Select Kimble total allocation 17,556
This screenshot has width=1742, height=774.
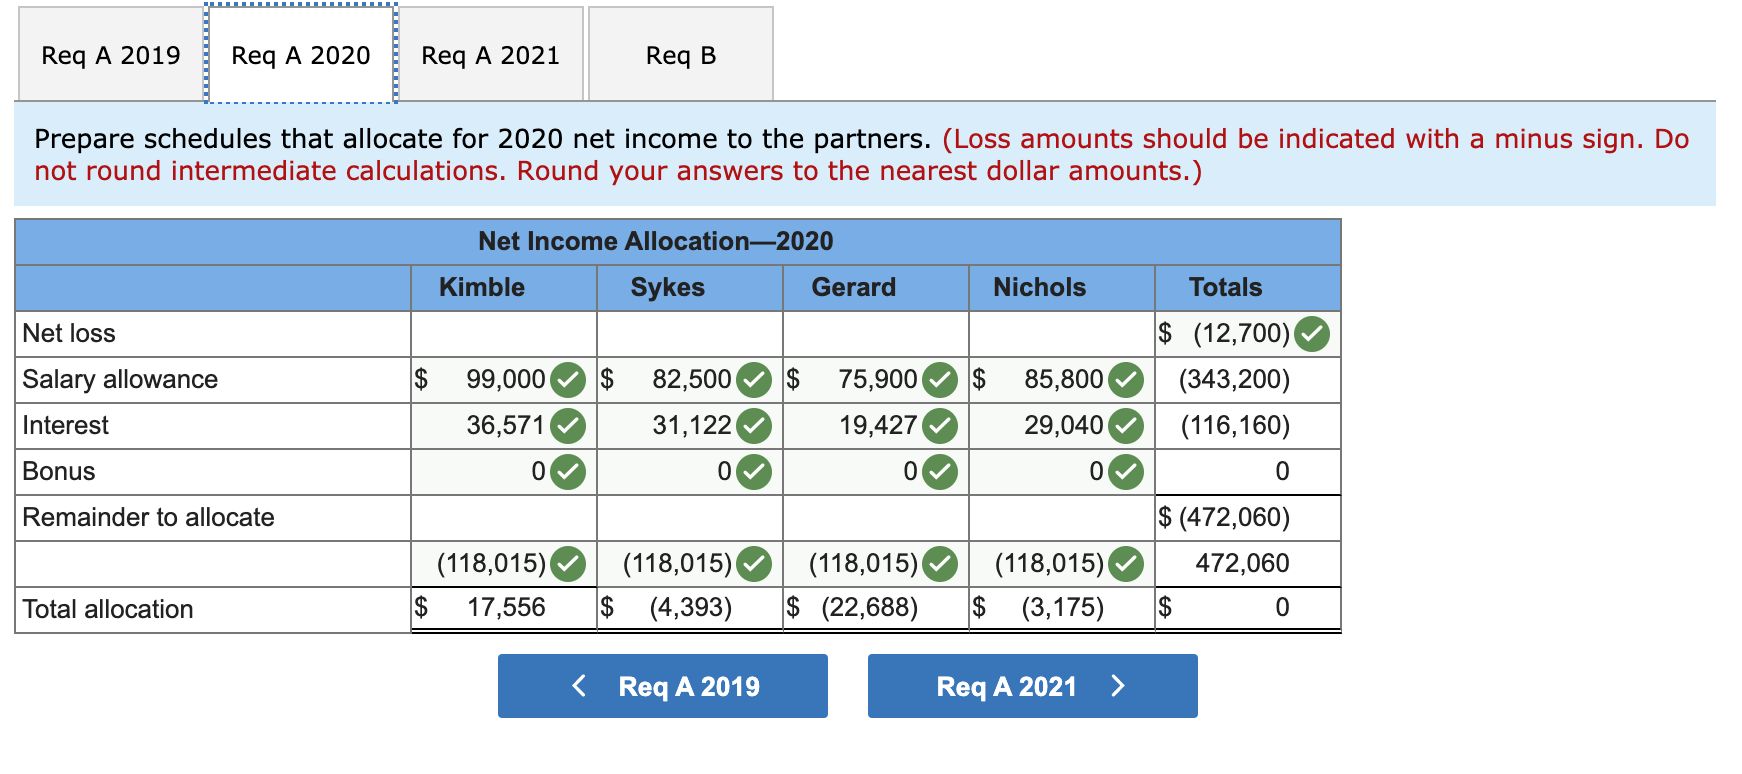point(504,608)
